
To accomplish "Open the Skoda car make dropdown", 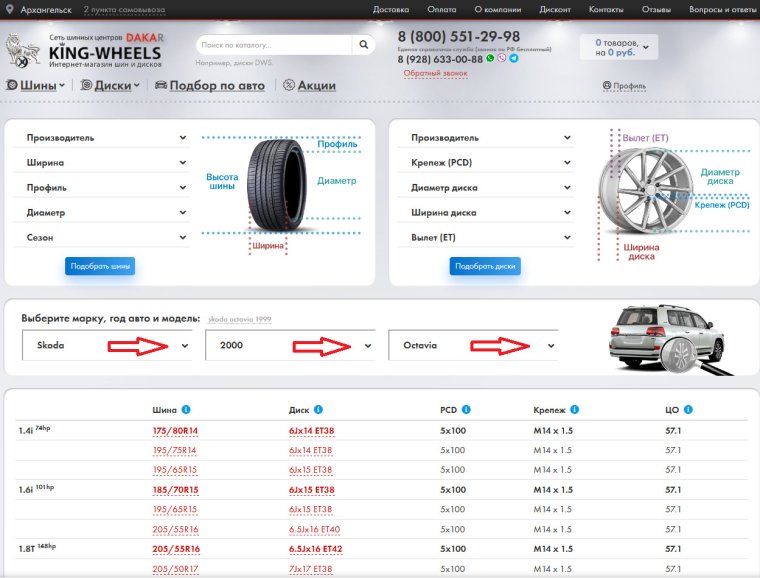I will point(108,346).
